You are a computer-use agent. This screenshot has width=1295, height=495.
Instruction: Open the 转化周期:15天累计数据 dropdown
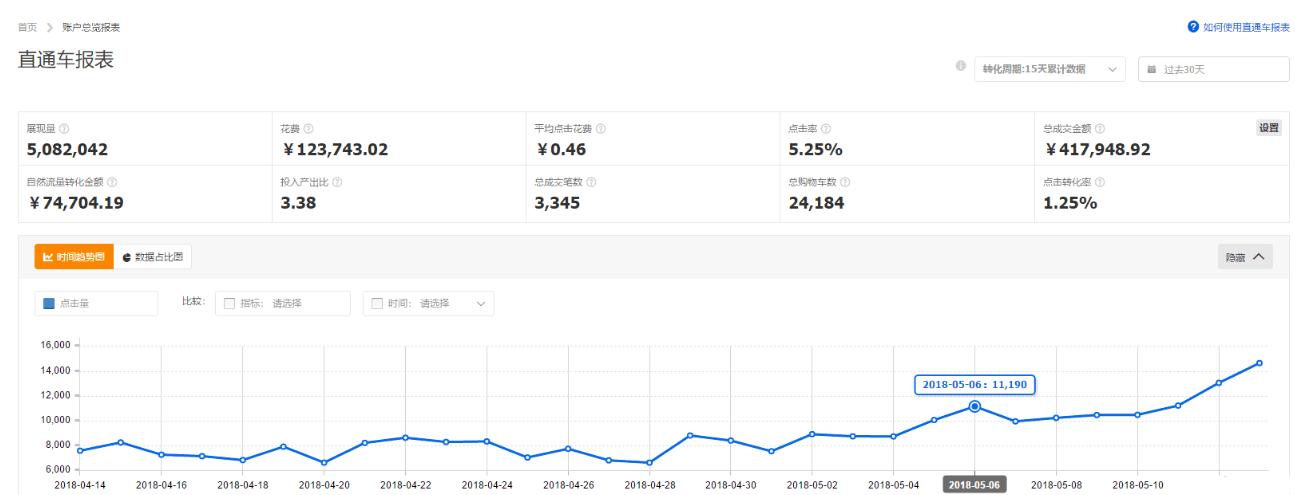[1049, 69]
